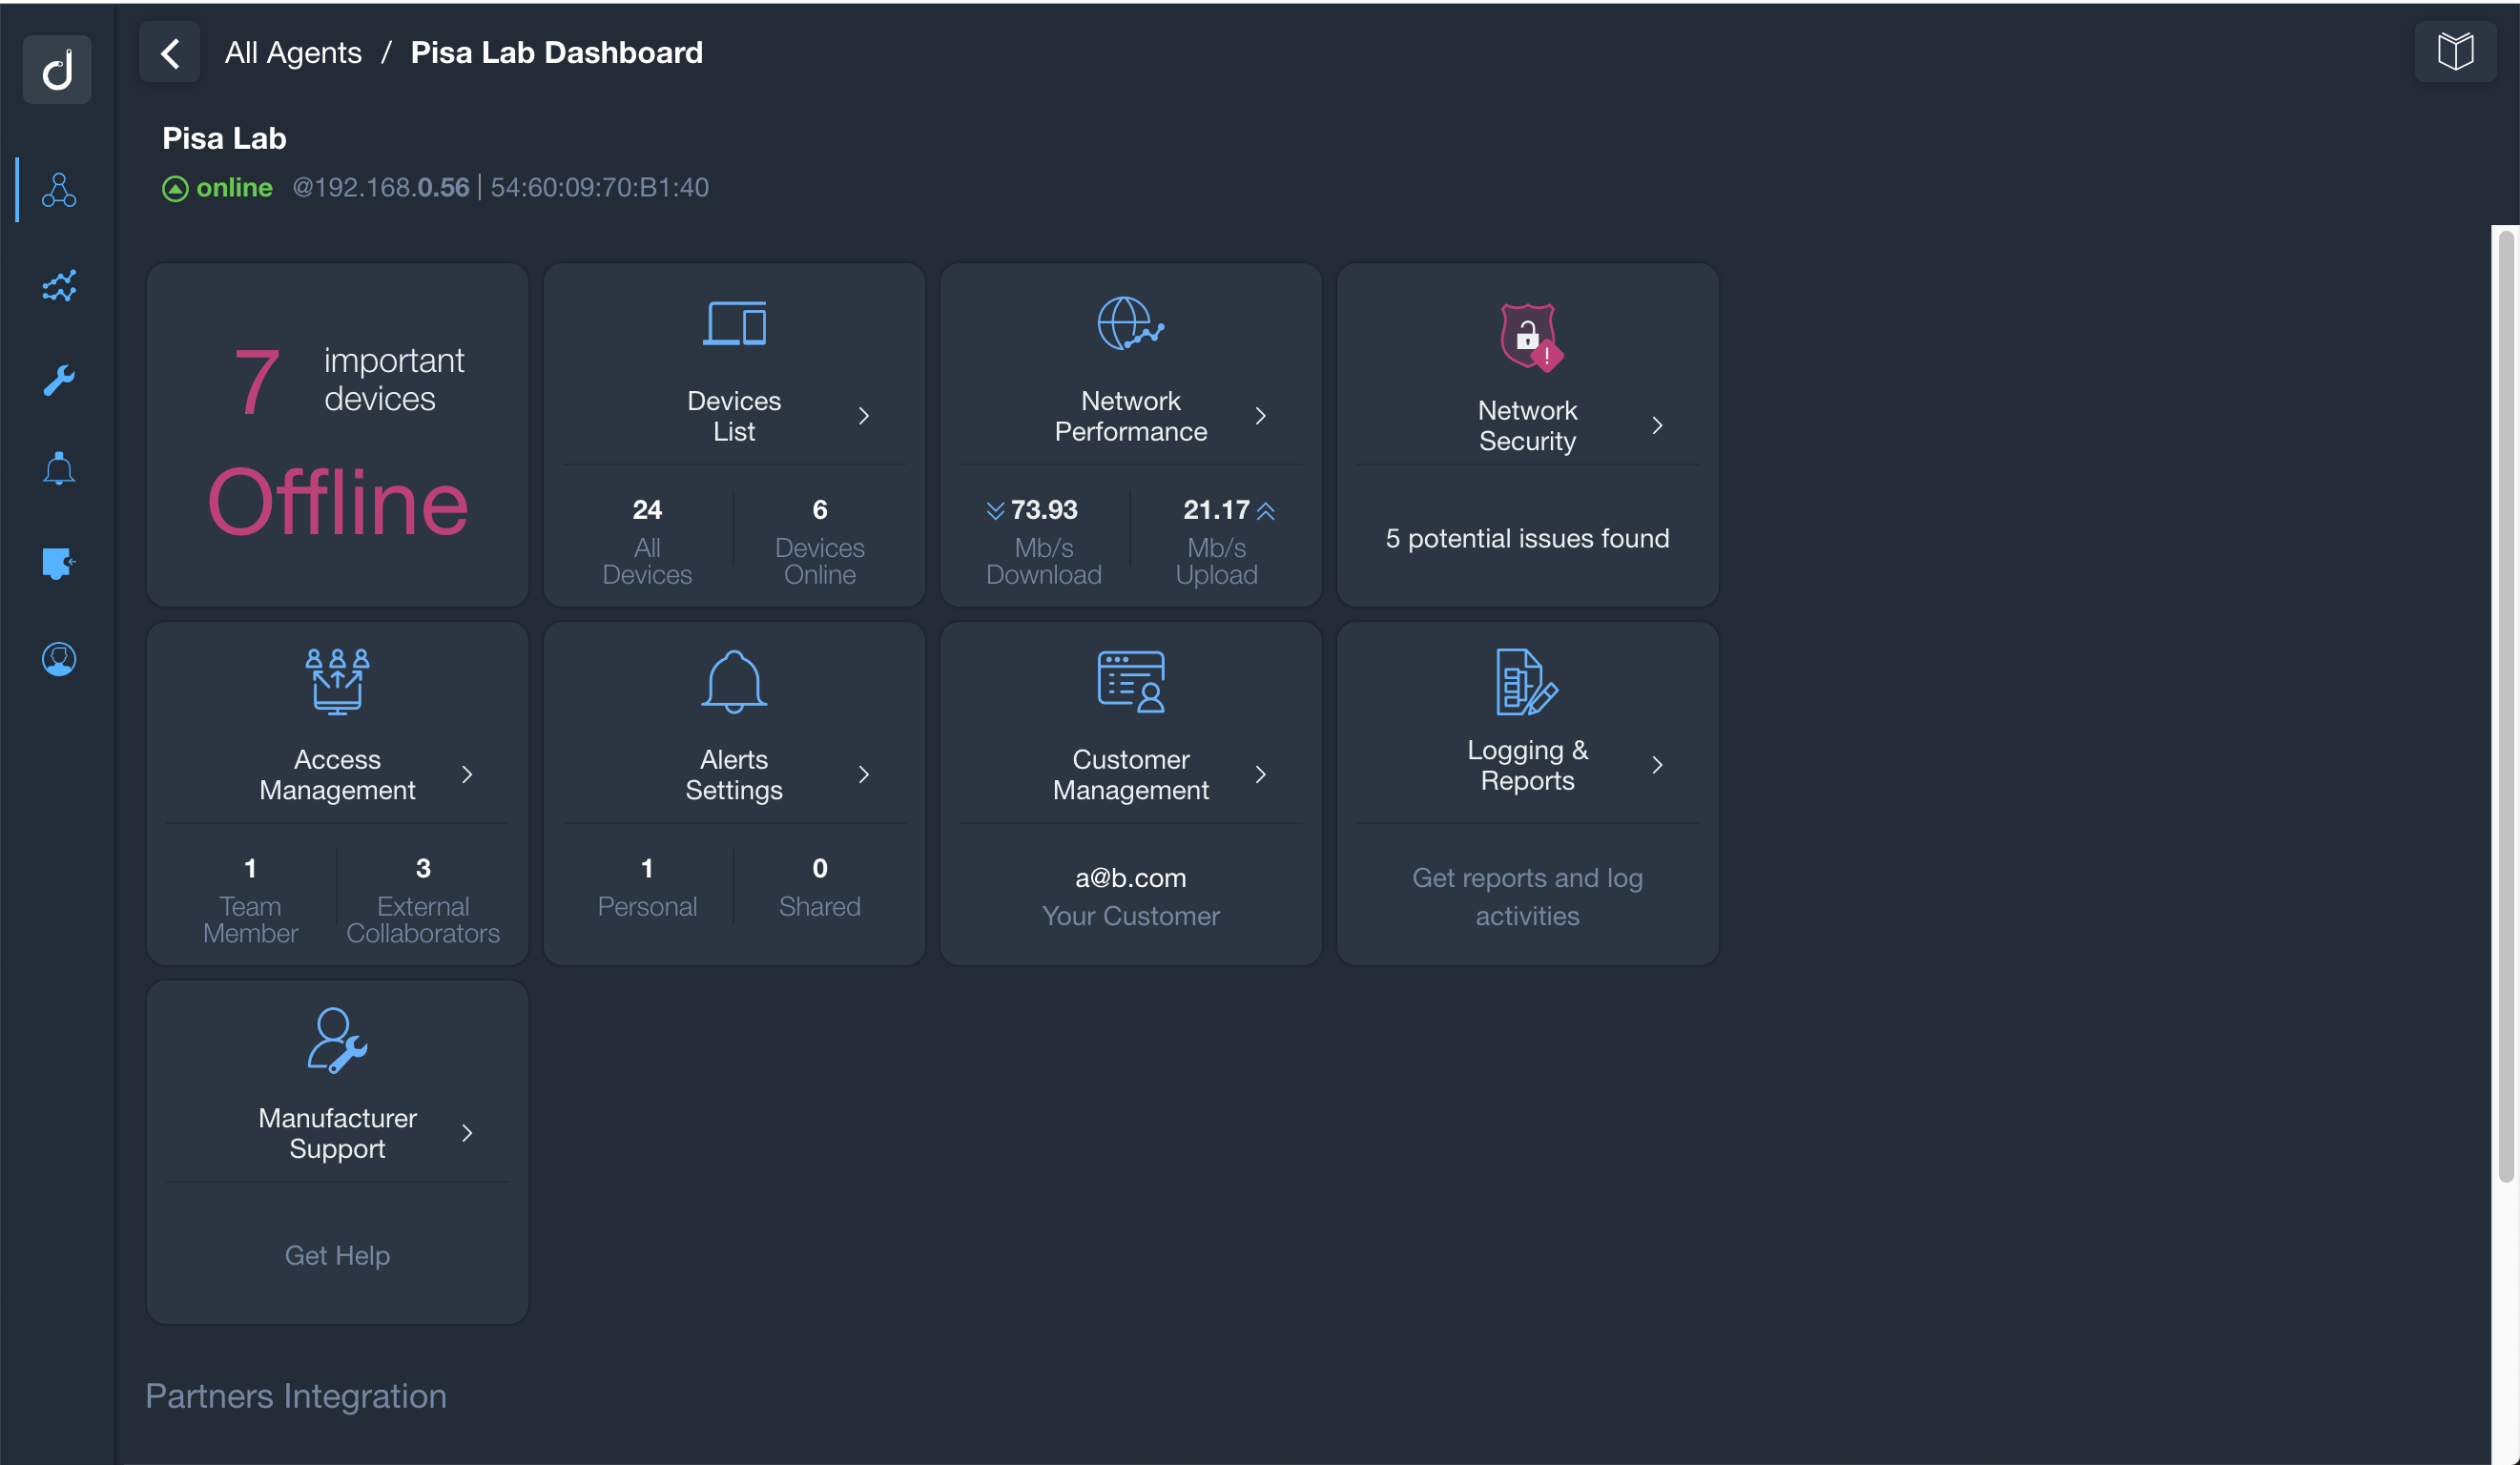Expand the Network Security panel arrow
Image resolution: width=2520 pixels, height=1465 pixels.
[x=1657, y=425]
